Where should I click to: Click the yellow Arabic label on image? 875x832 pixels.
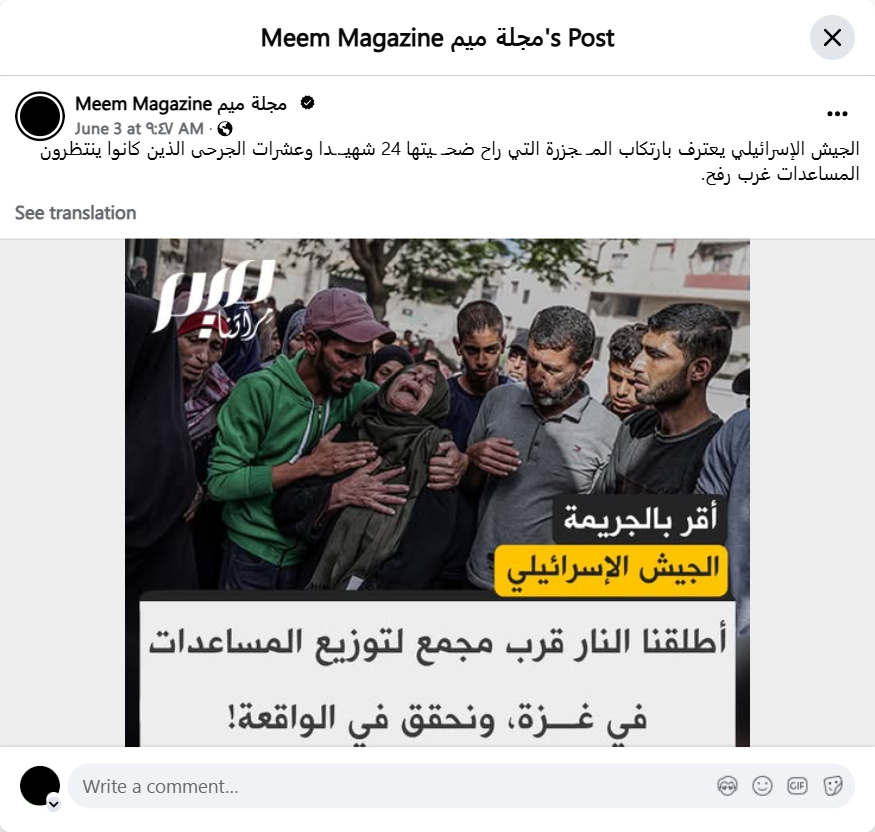click(611, 570)
